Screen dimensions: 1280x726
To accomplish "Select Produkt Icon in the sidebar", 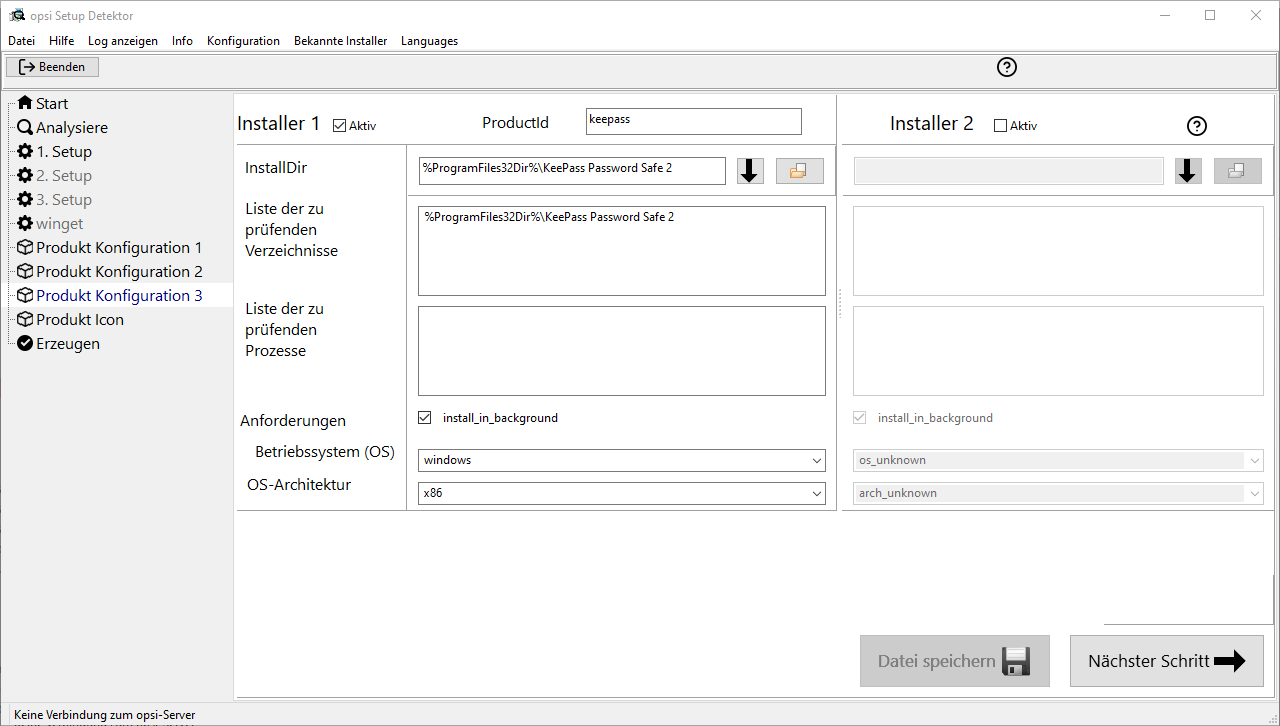I will click(x=80, y=319).
